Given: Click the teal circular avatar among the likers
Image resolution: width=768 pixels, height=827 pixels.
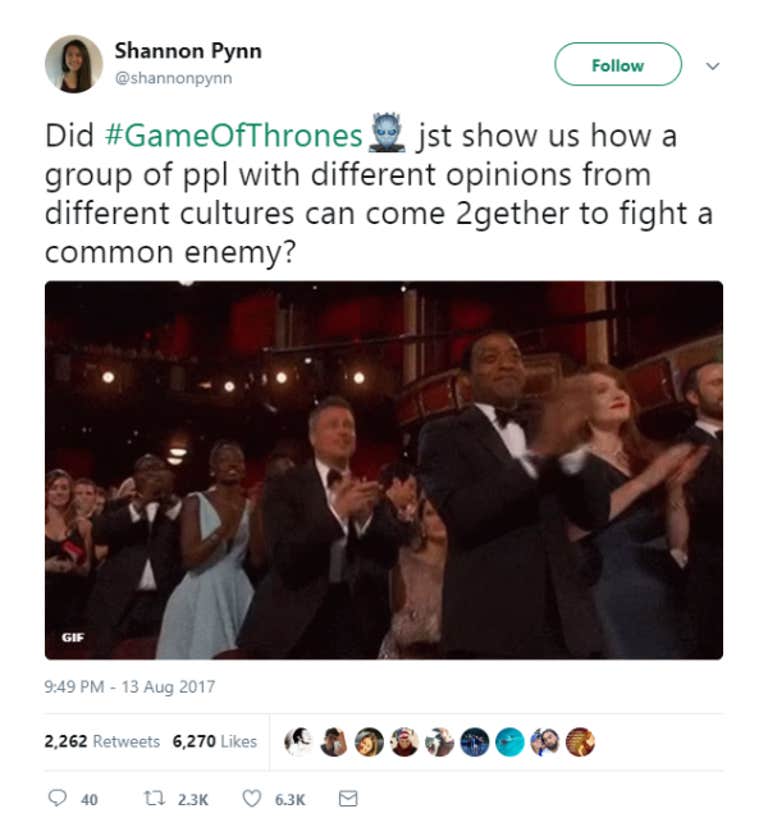Looking at the screenshot, I should (510, 742).
